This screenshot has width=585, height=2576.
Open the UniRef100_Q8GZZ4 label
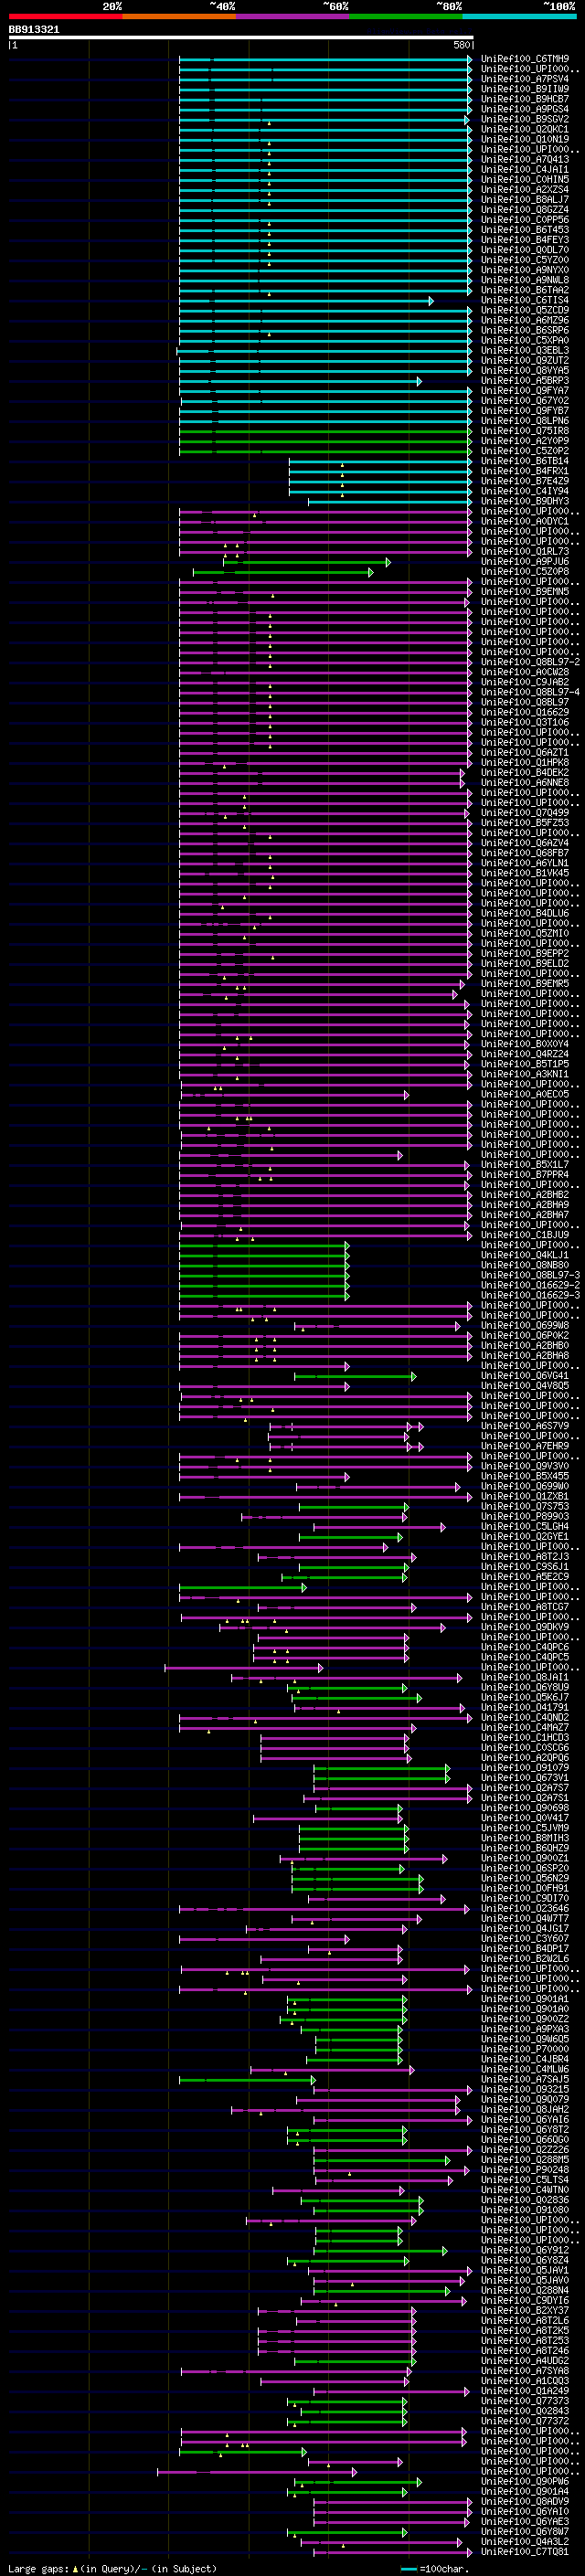525,210
